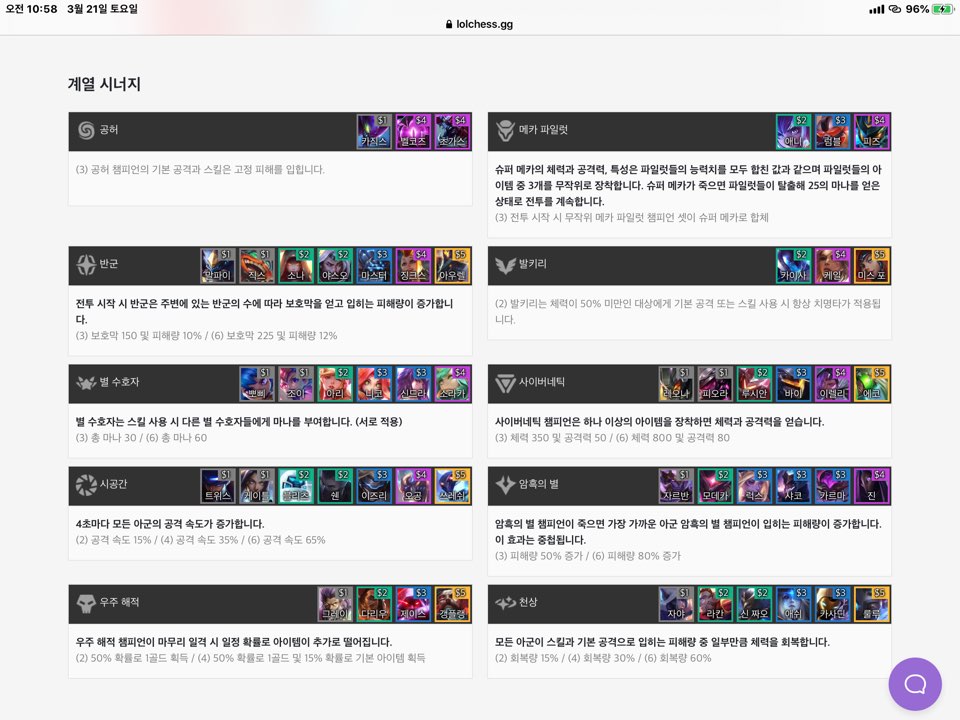Viewport: 960px width, 720px height.
Task: Click the 메카 파일럿 trait emblem
Action: [x=505, y=130]
